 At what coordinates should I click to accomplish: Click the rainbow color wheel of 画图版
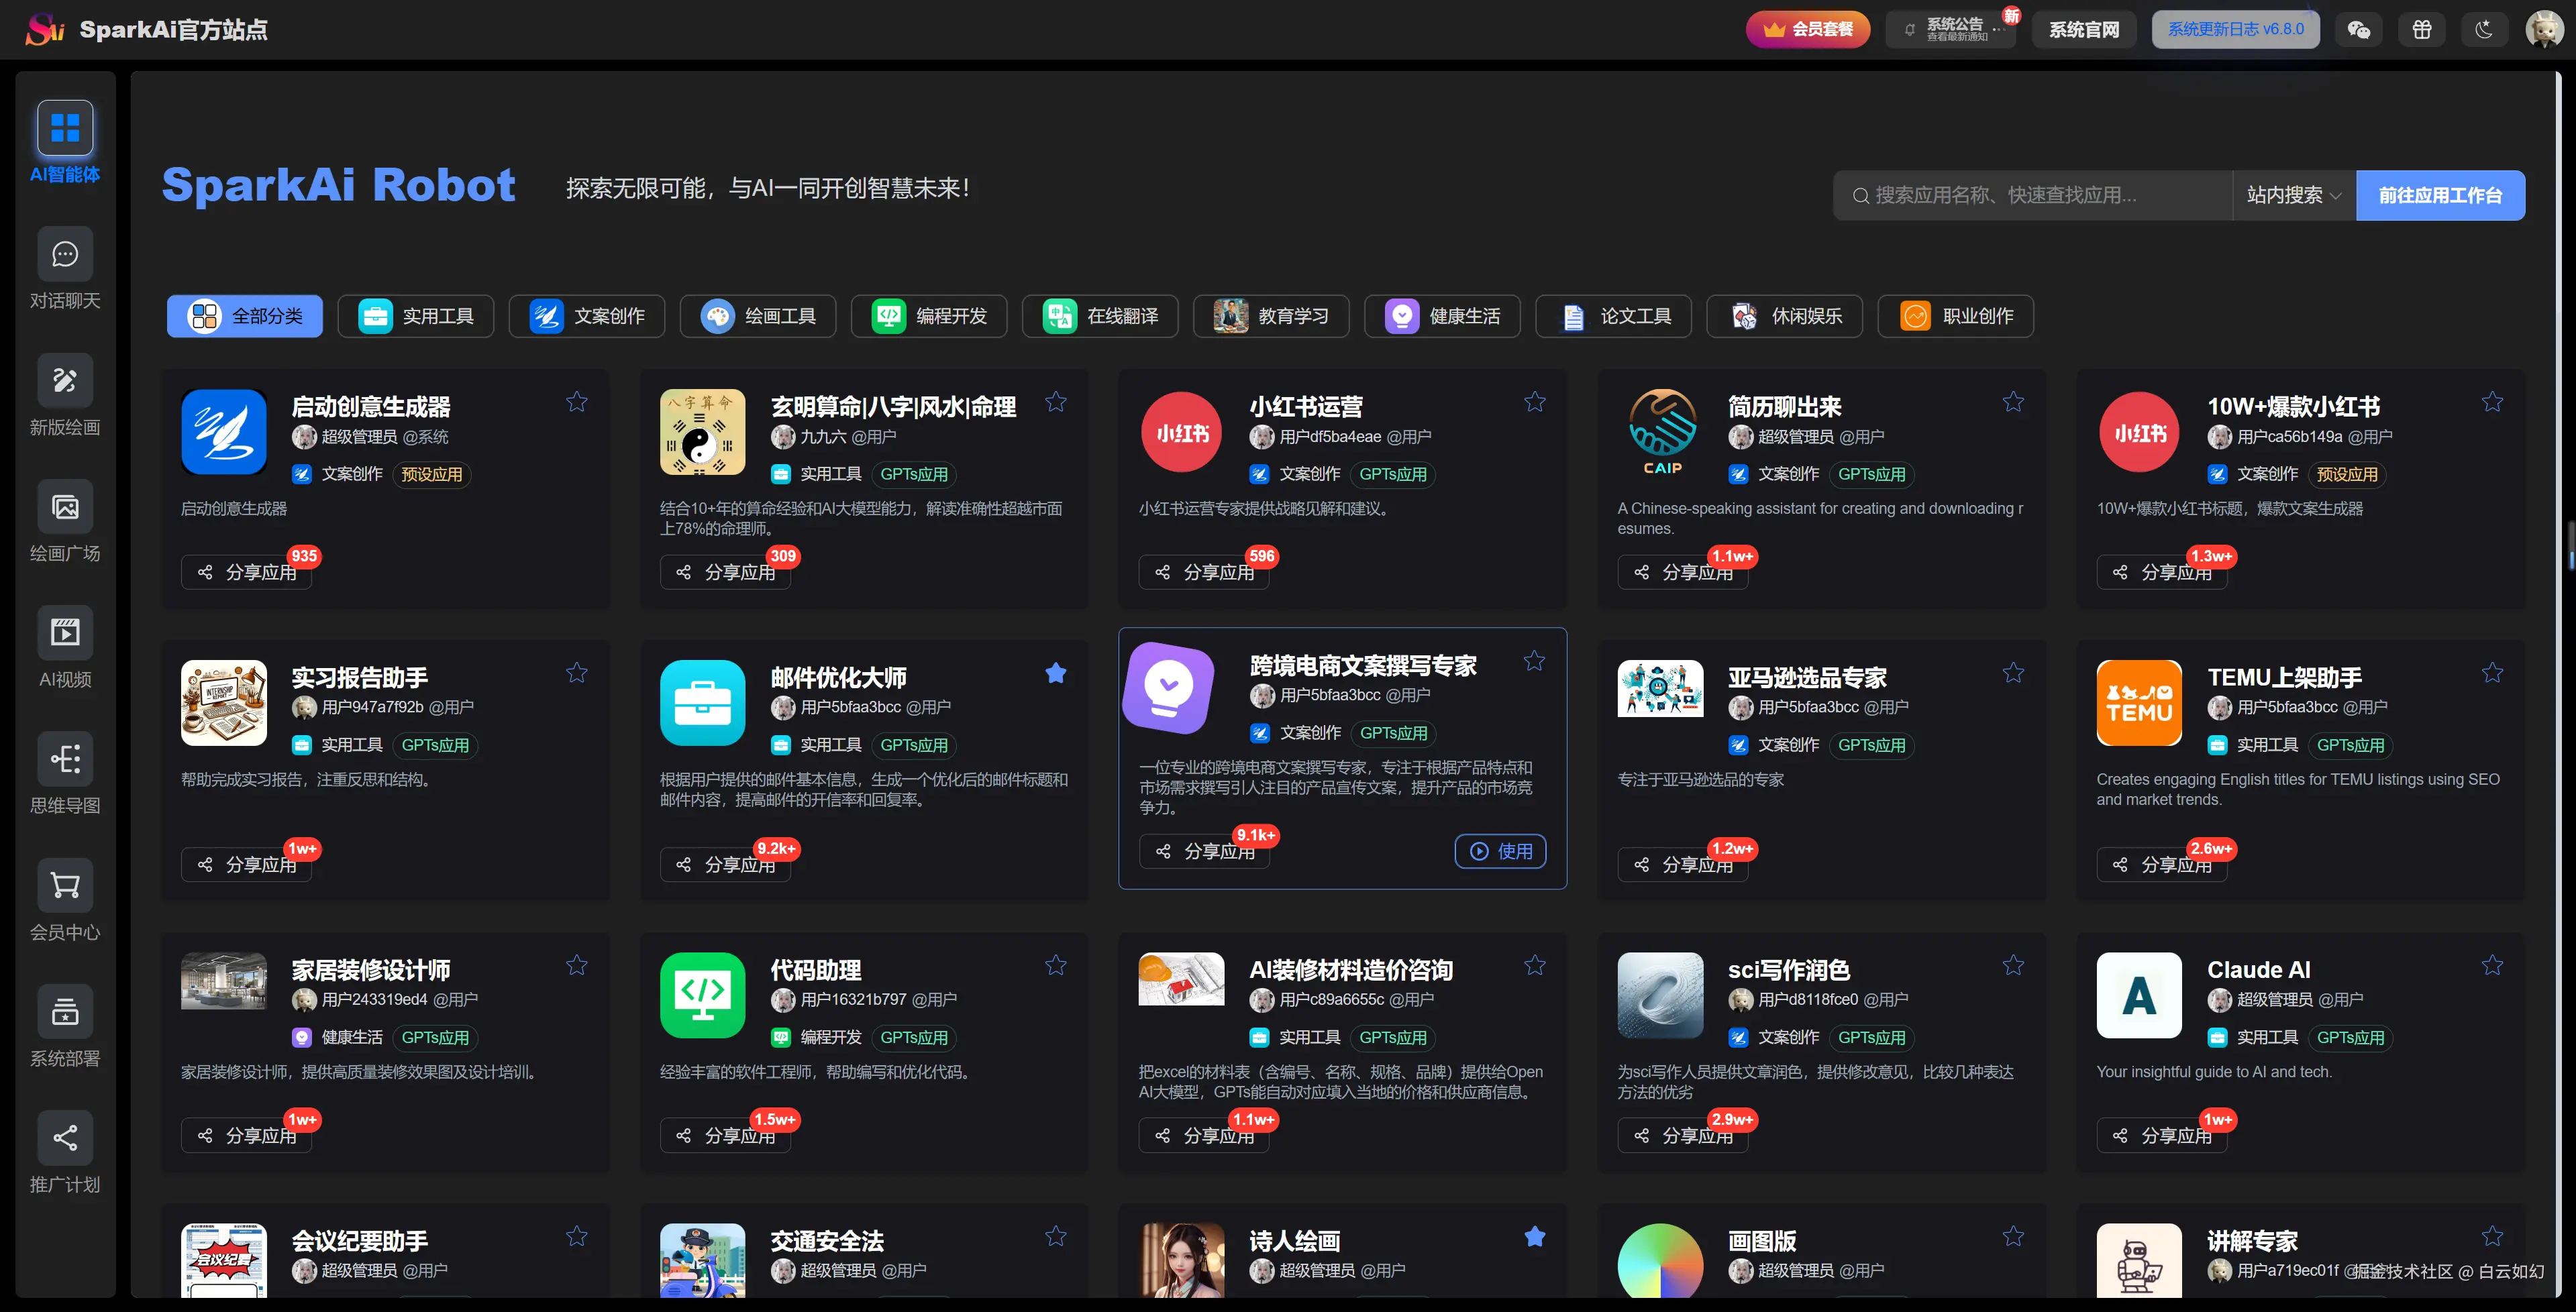(1660, 1262)
